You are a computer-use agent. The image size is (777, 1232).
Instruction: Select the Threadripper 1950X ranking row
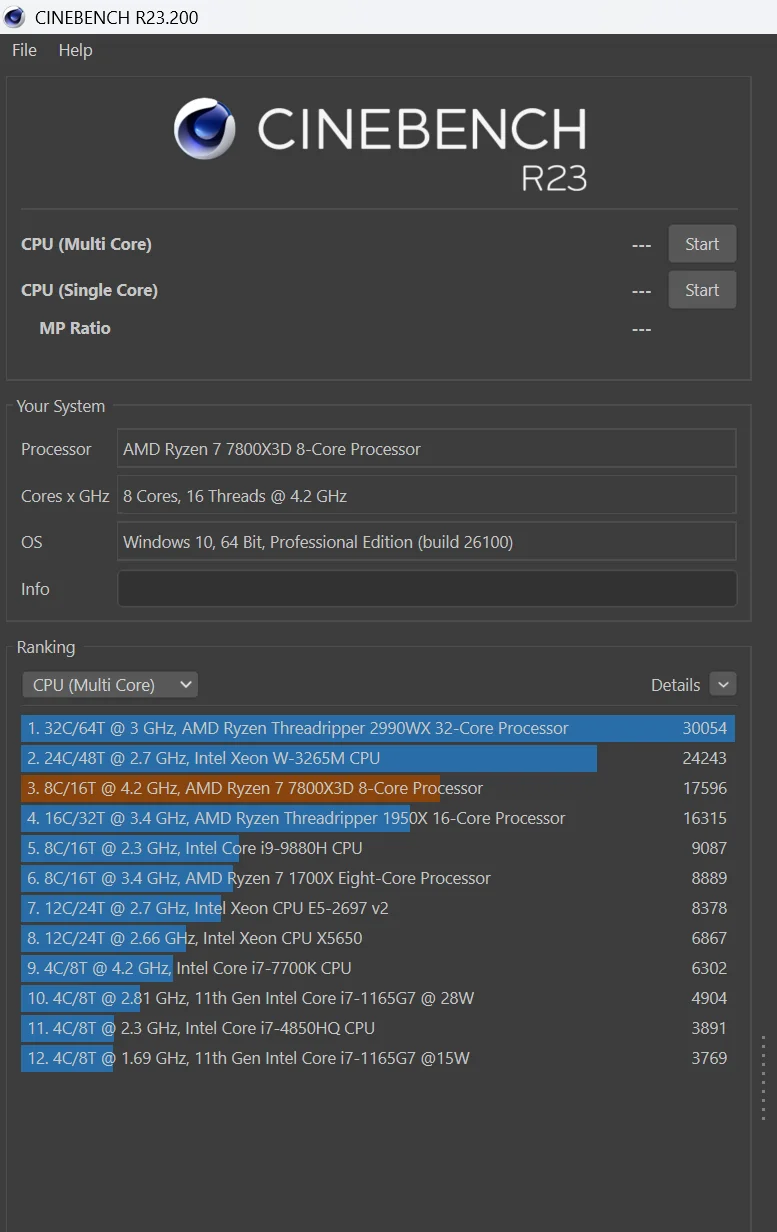(x=378, y=818)
